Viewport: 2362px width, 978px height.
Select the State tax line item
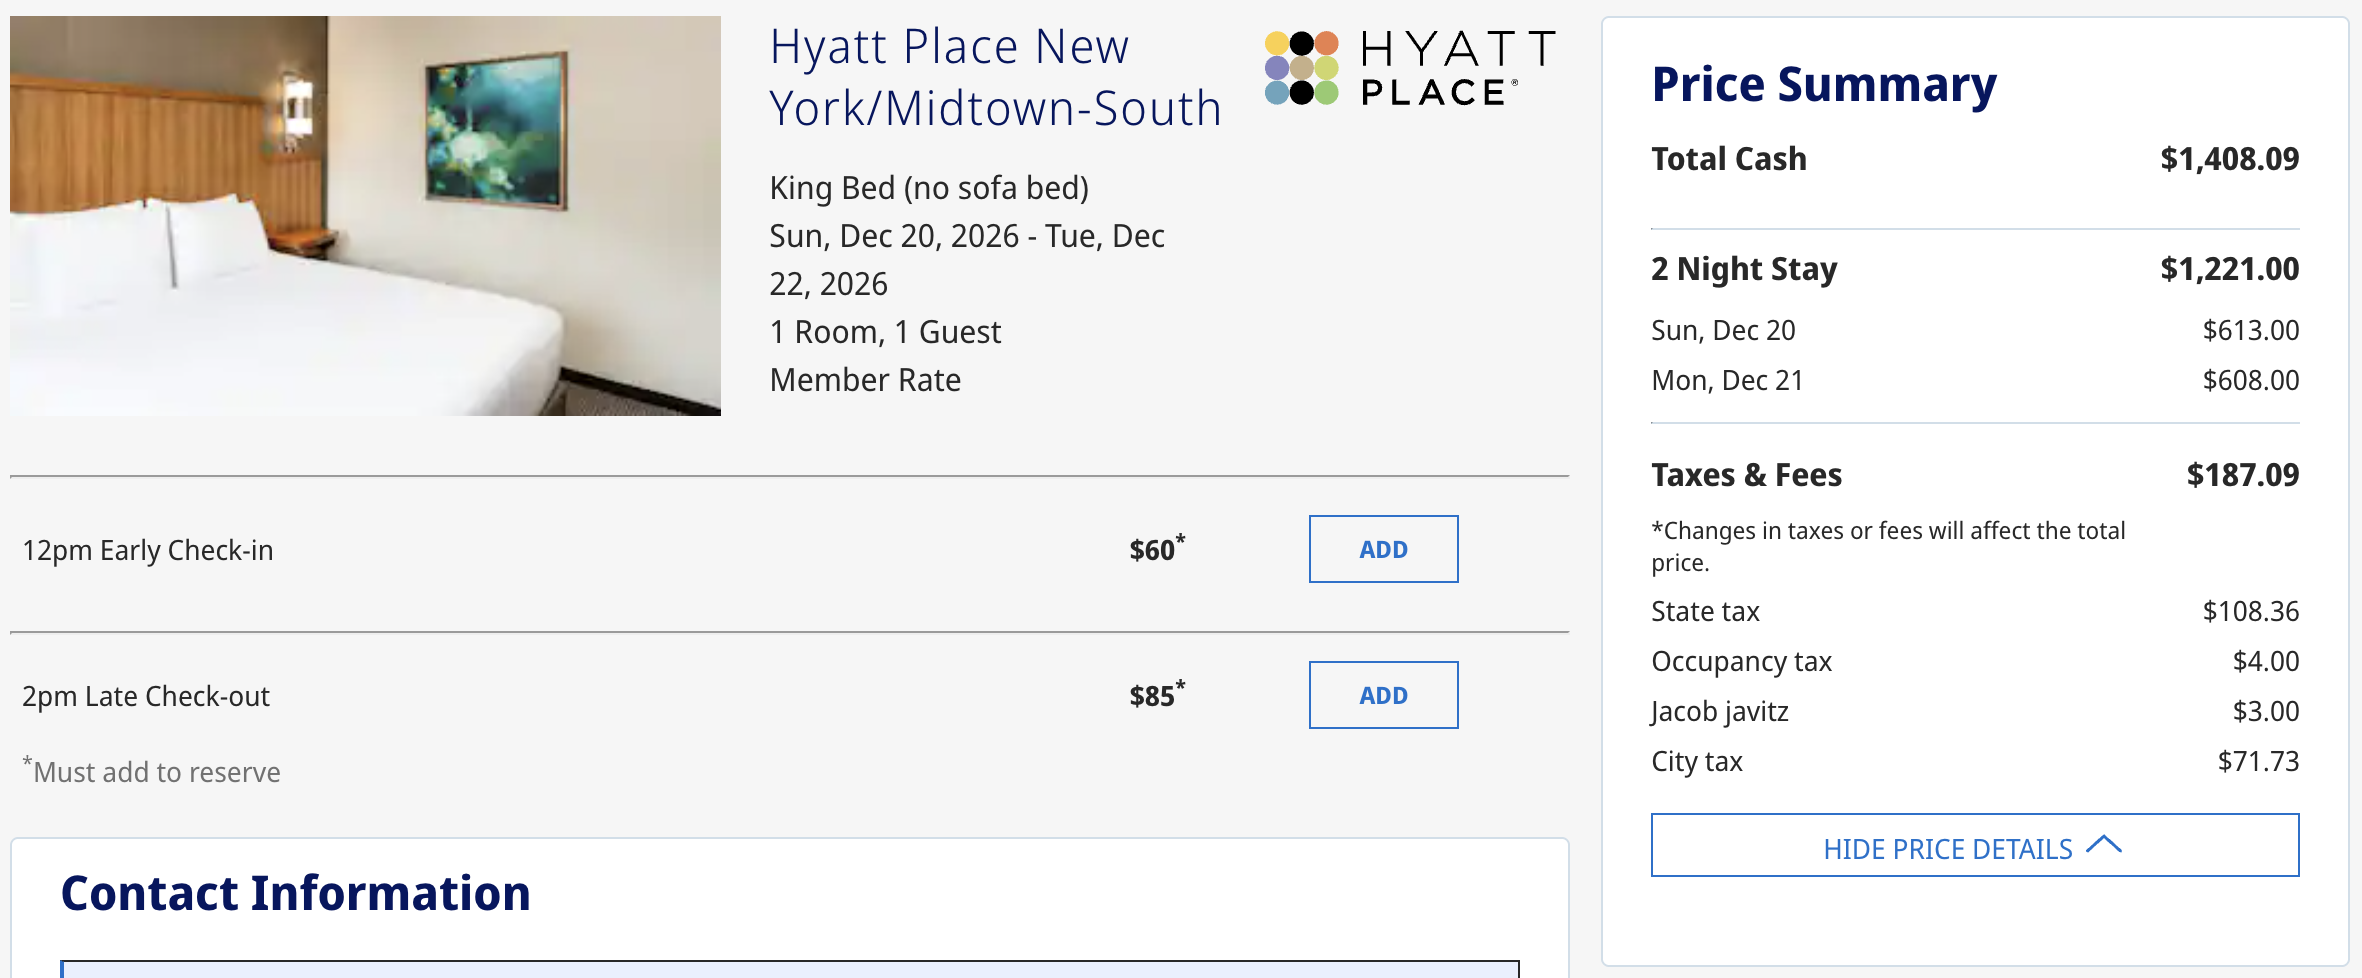pyautogui.click(x=1705, y=611)
